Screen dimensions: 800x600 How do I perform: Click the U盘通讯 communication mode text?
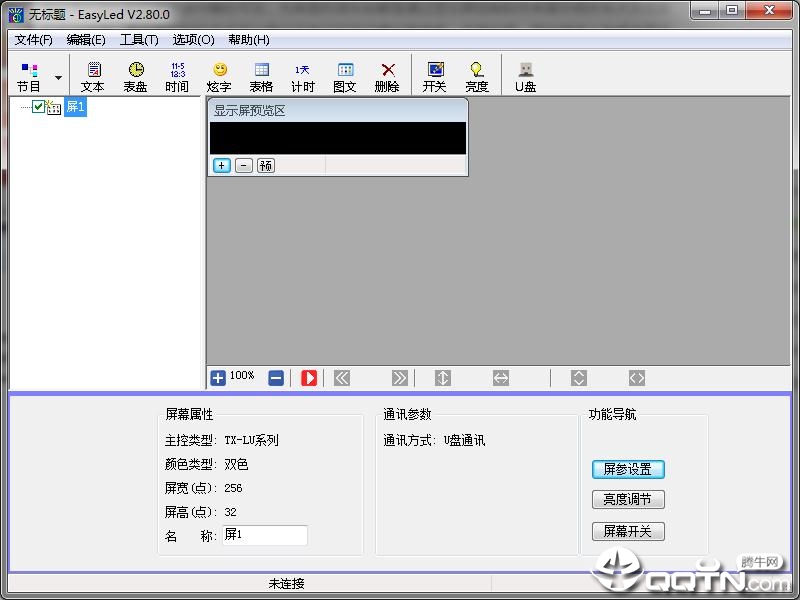pos(464,440)
